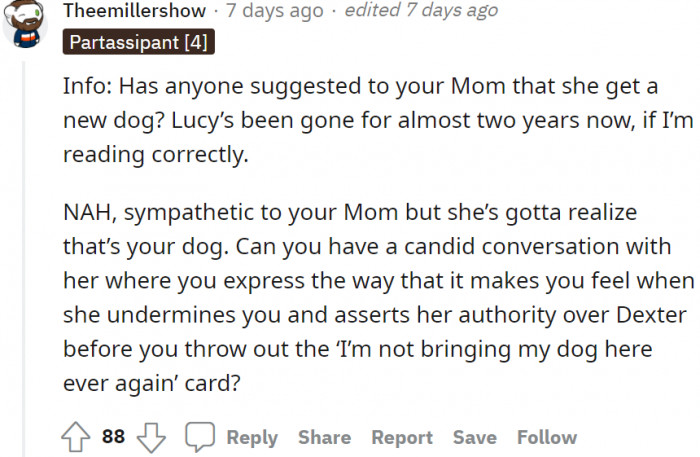
Task: Reply to this comment
Action: 252,437
